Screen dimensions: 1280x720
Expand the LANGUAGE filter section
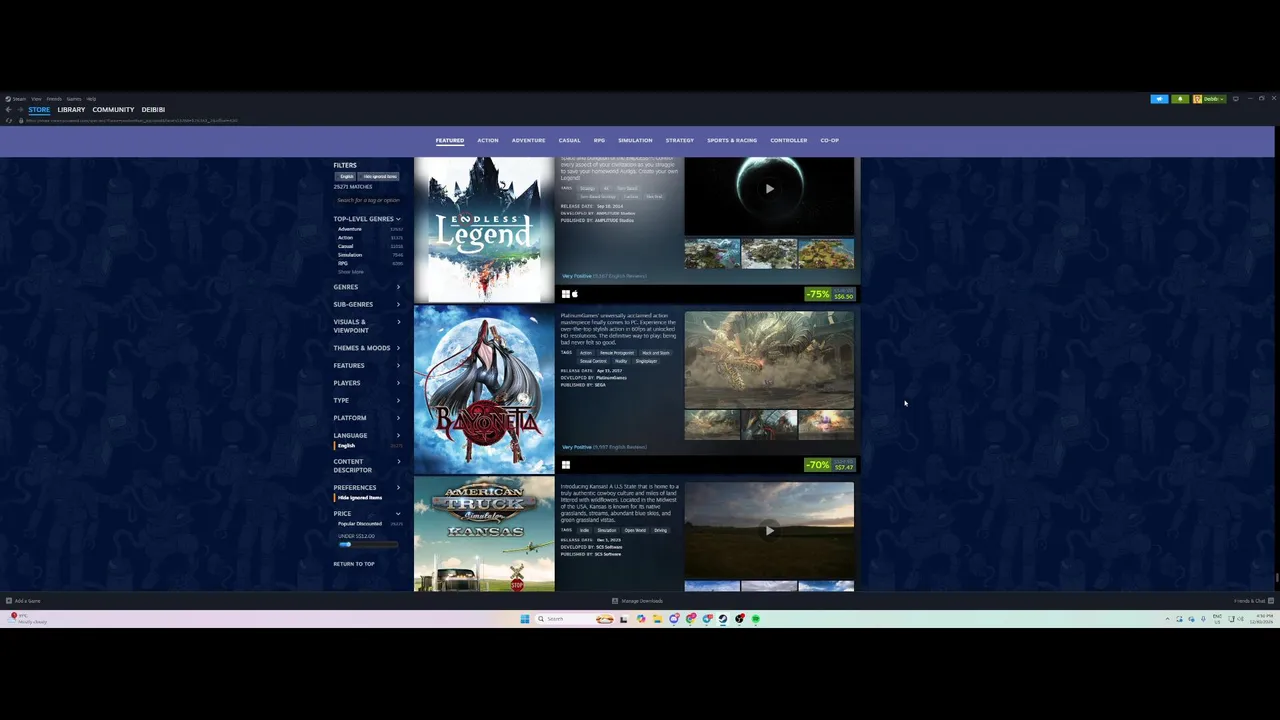pyautogui.click(x=367, y=435)
